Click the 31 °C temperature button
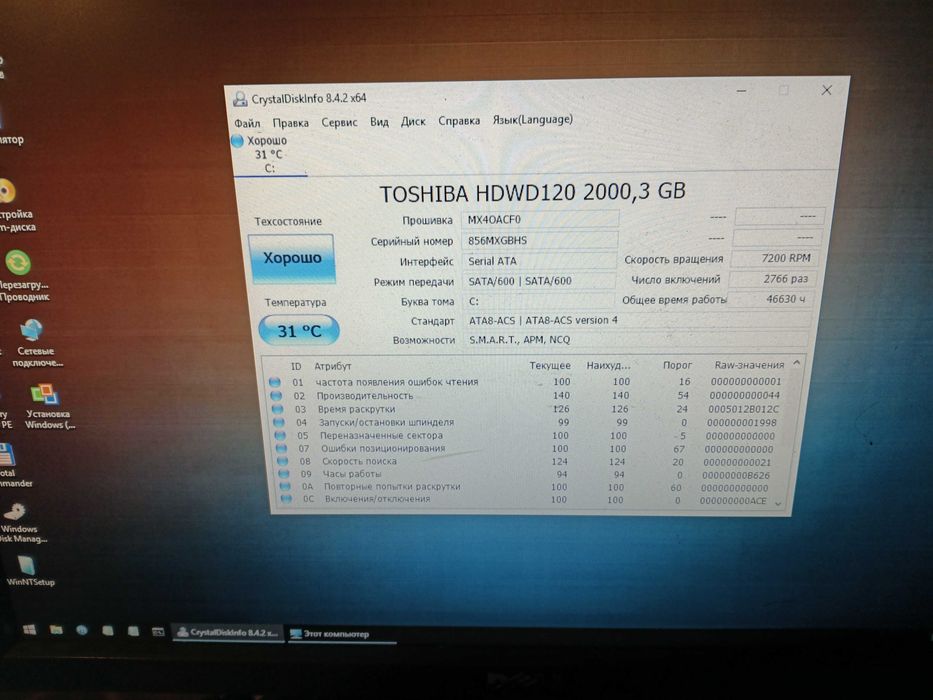 [299, 330]
